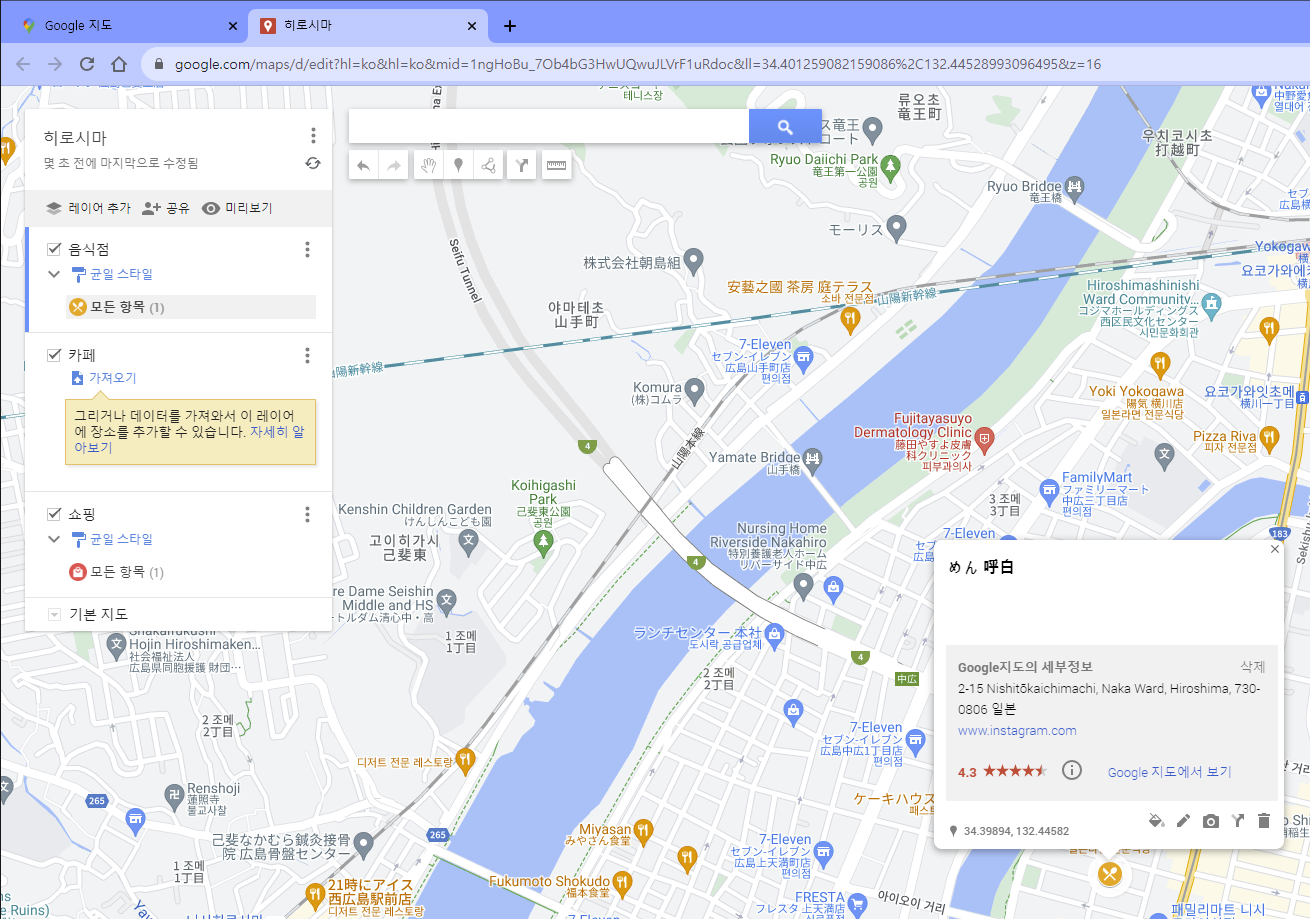Image resolution: width=1310 pixels, height=919 pixels.
Task: Click the Koihigashi Park tree marker
Action: [x=543, y=543]
